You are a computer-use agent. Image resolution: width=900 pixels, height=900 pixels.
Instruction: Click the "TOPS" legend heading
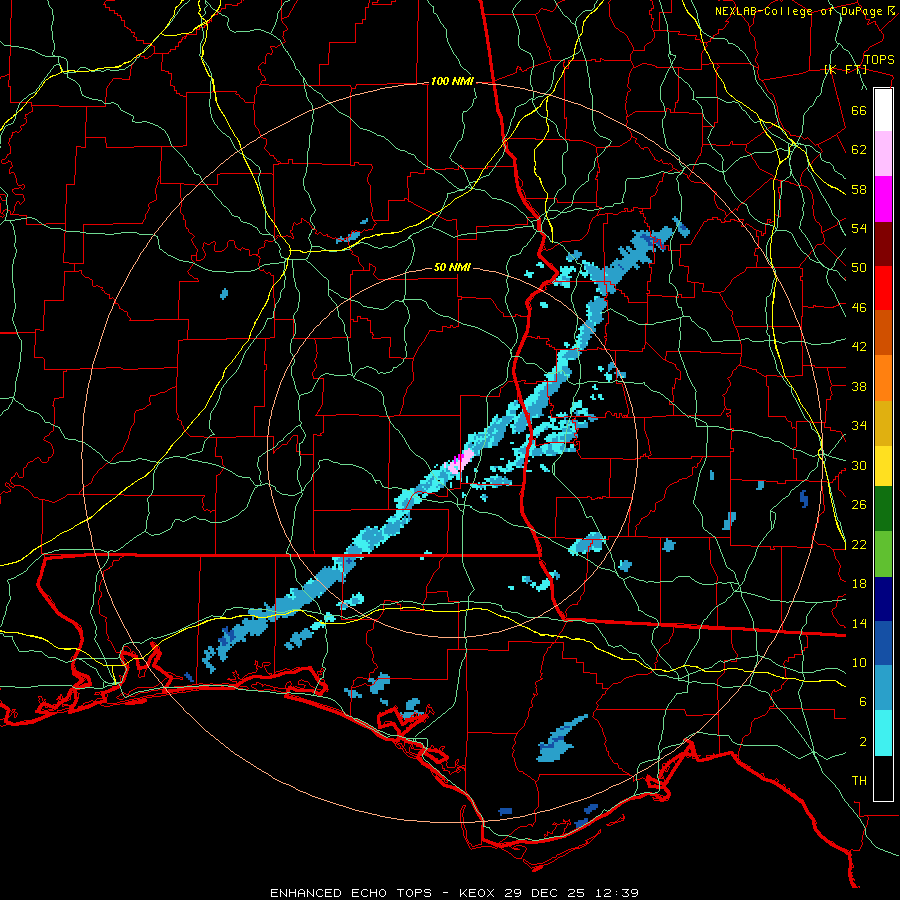tap(879, 59)
